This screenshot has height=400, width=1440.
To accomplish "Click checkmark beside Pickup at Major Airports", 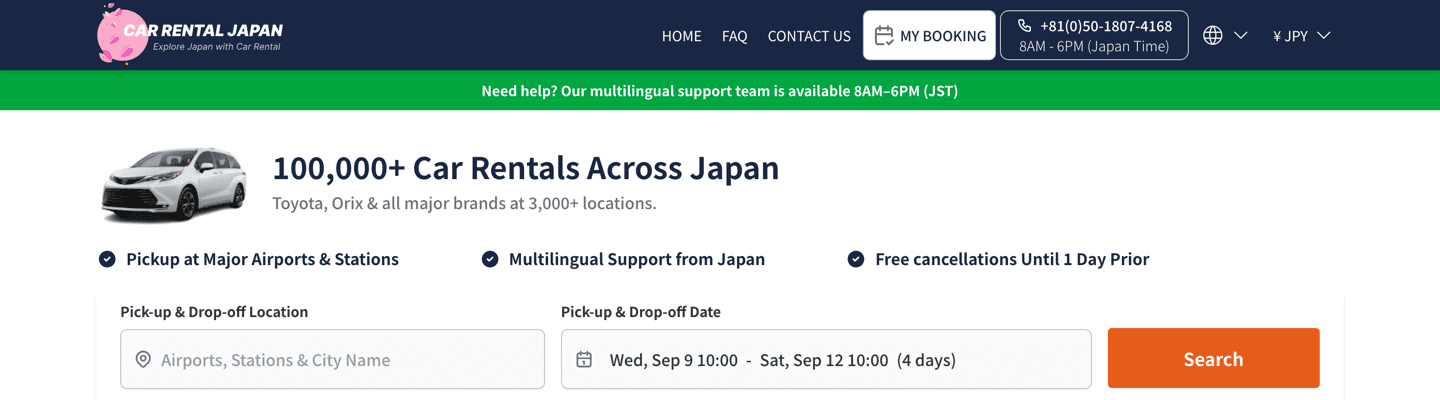I will [107, 259].
